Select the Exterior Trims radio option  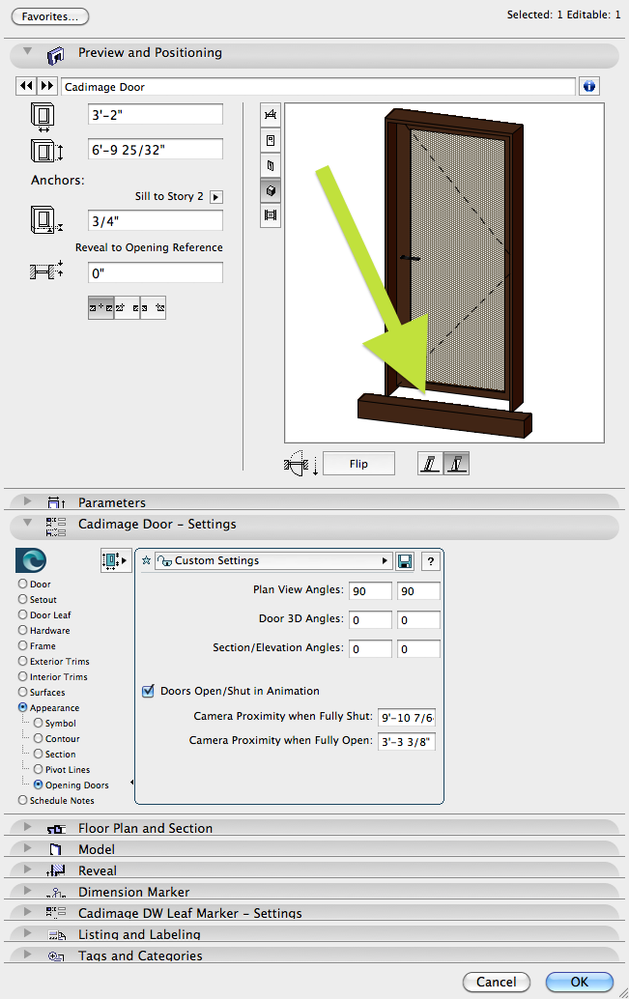point(23,661)
